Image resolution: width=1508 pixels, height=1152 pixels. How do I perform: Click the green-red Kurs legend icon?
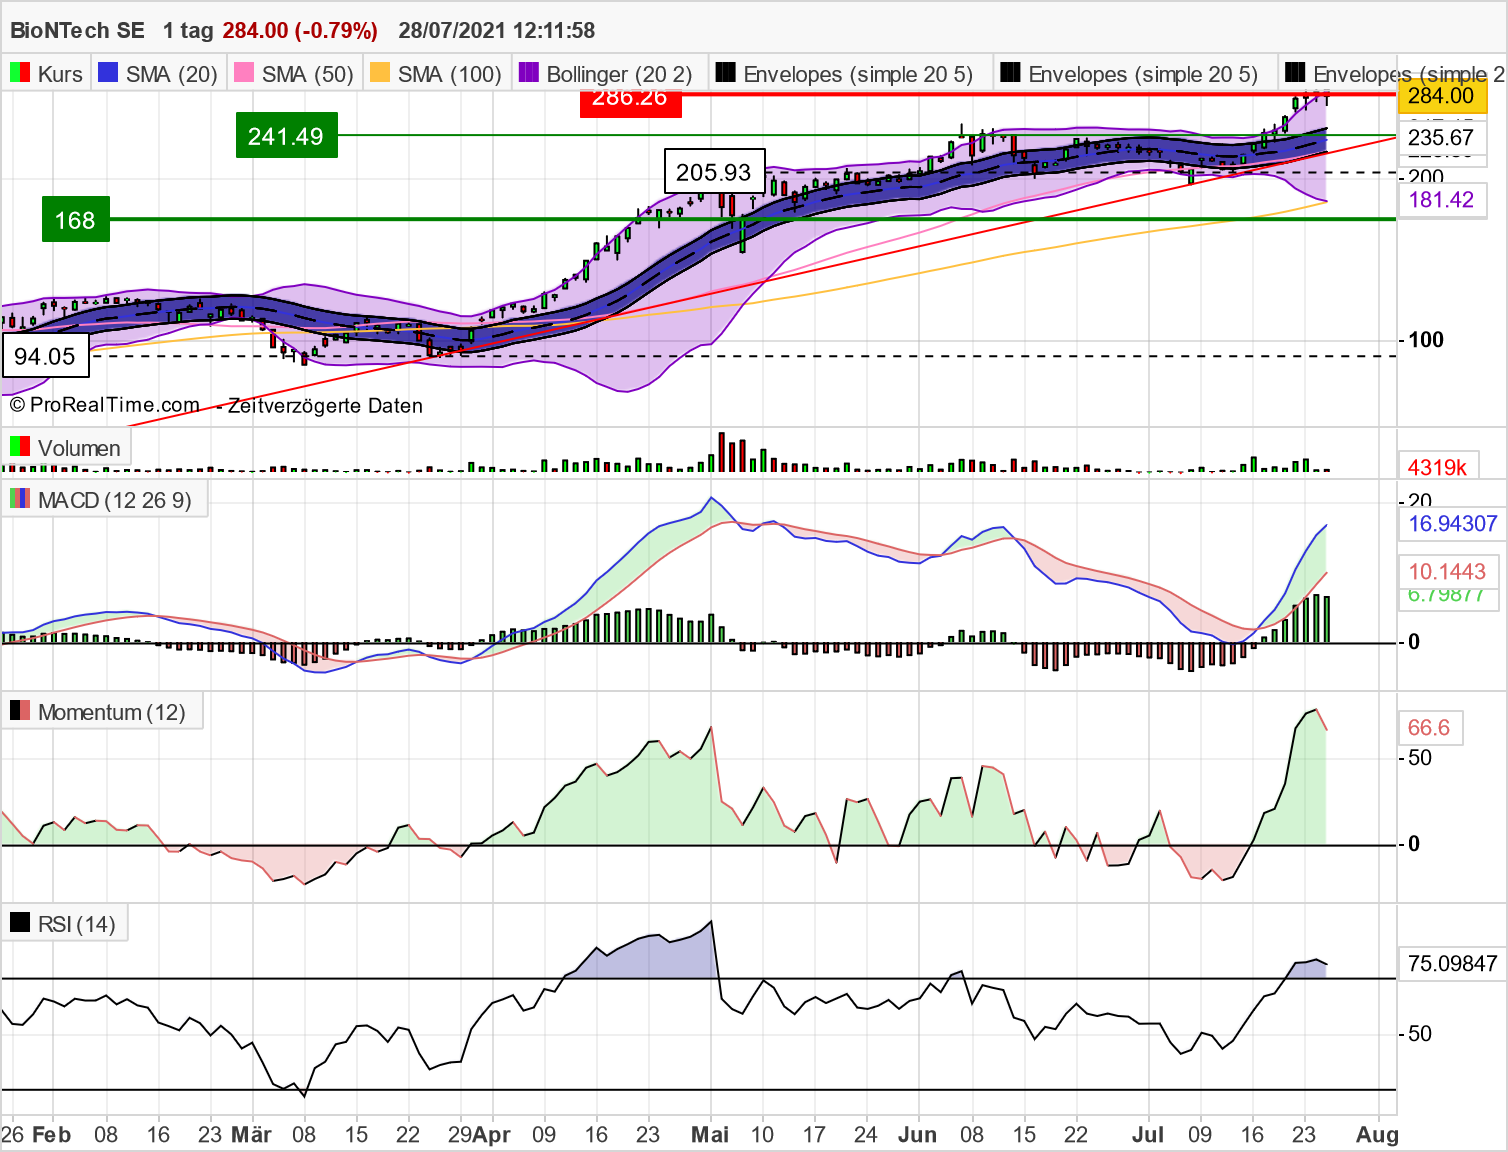18,72
